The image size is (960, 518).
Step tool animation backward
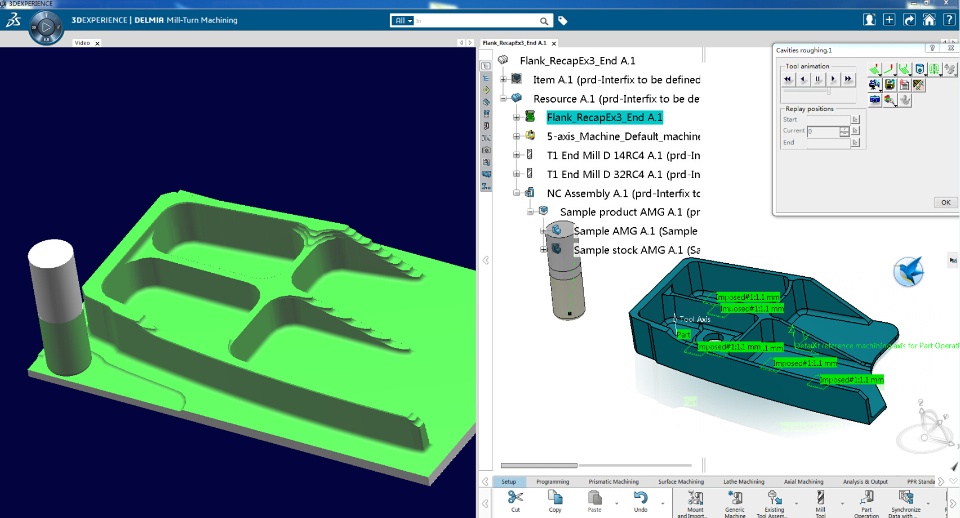coord(803,78)
